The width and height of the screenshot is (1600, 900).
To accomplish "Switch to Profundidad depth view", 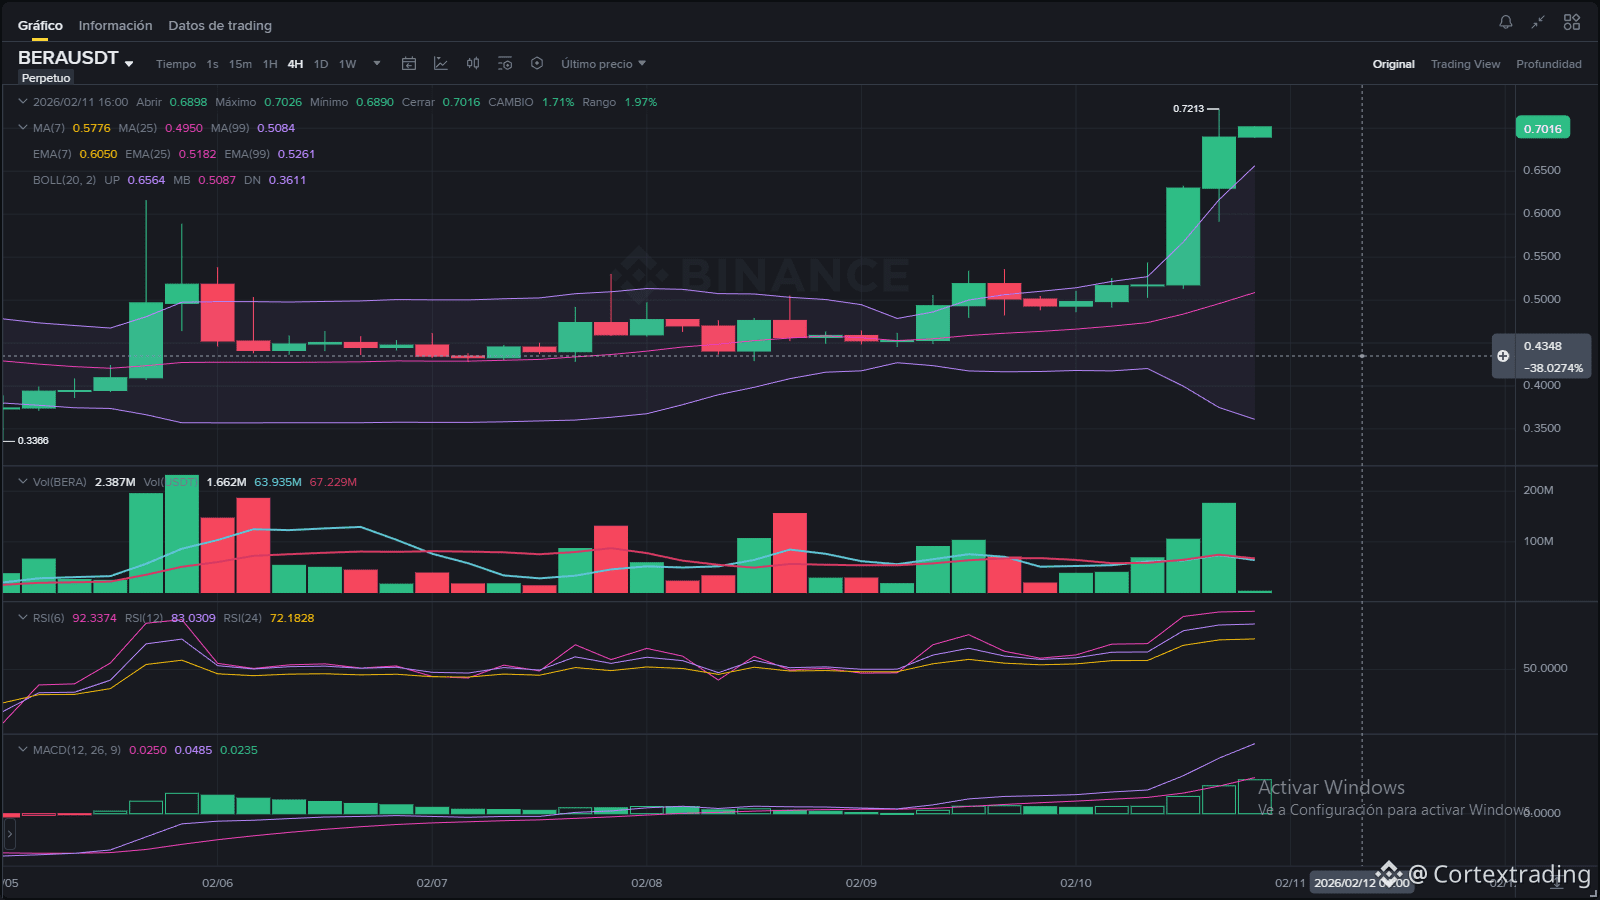I will click(1549, 64).
